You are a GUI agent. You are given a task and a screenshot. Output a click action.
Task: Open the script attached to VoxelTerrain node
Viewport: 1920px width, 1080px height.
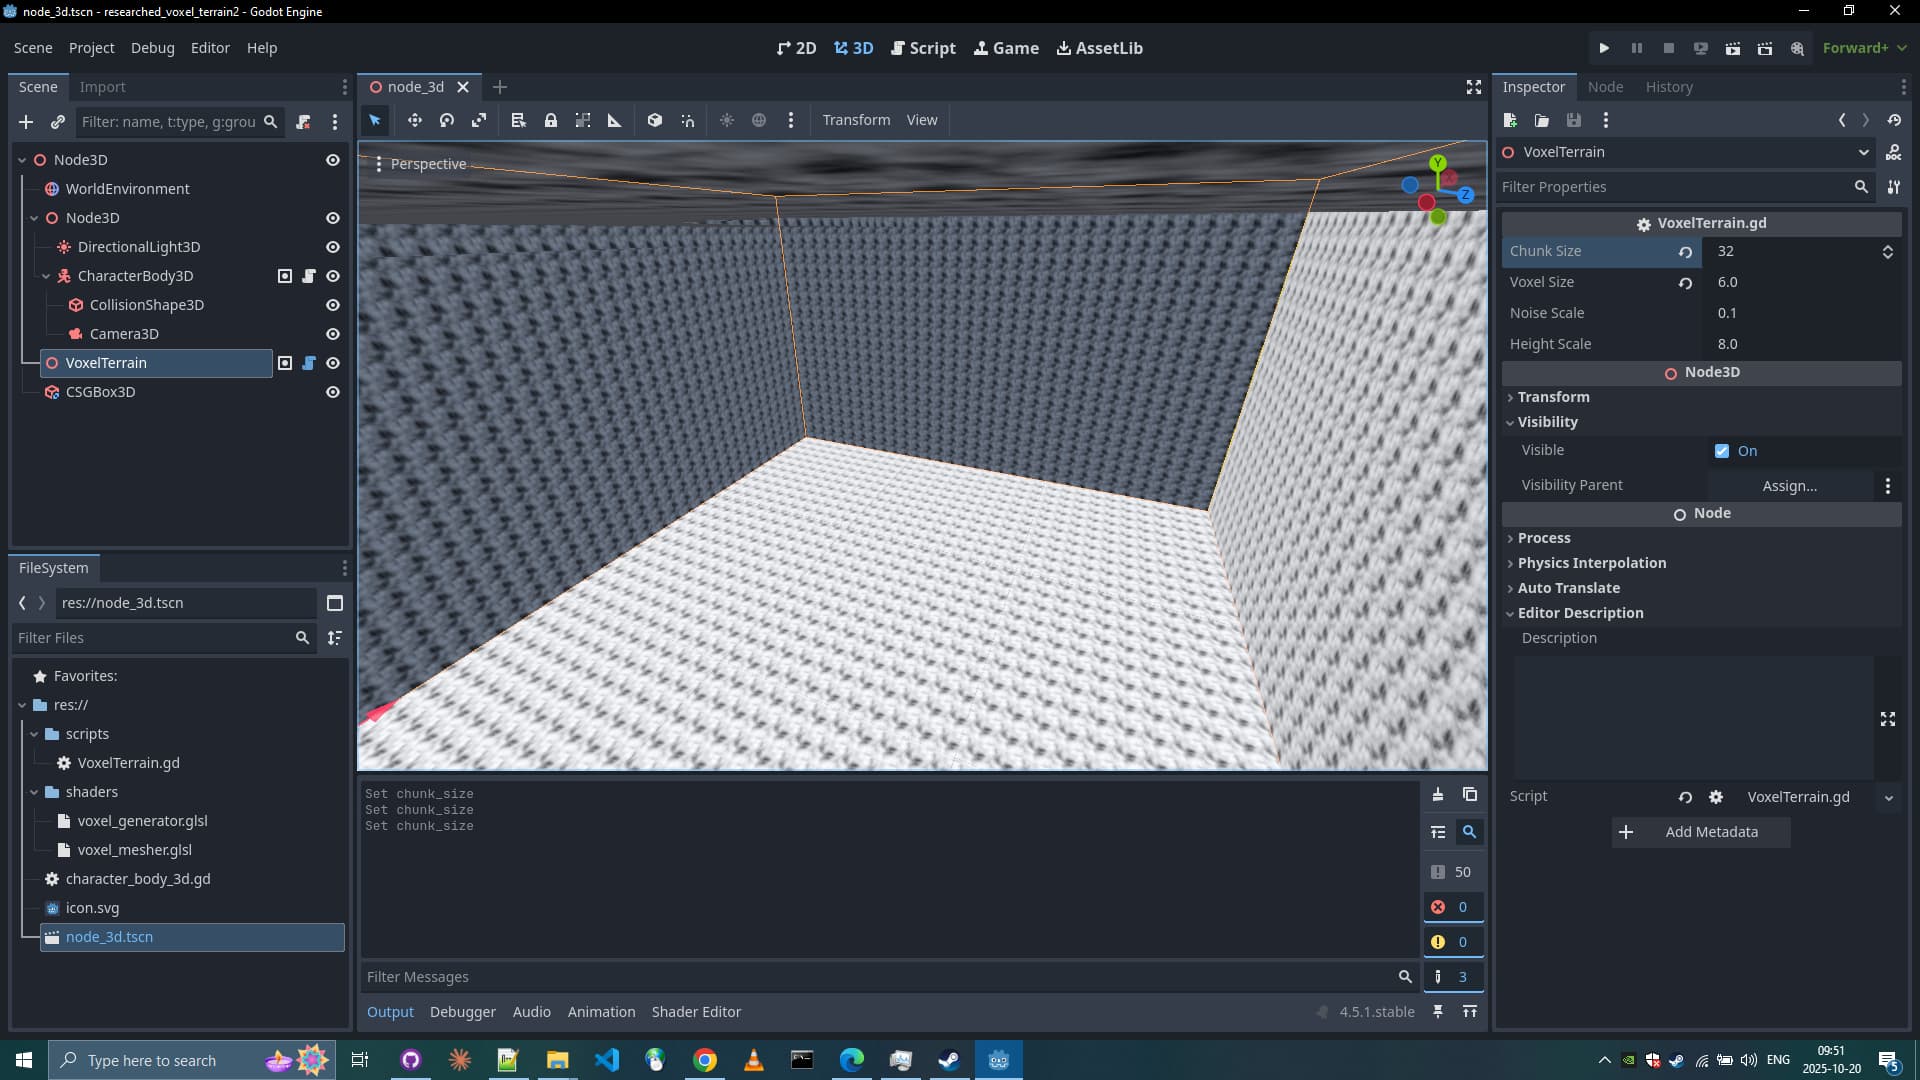tap(309, 363)
